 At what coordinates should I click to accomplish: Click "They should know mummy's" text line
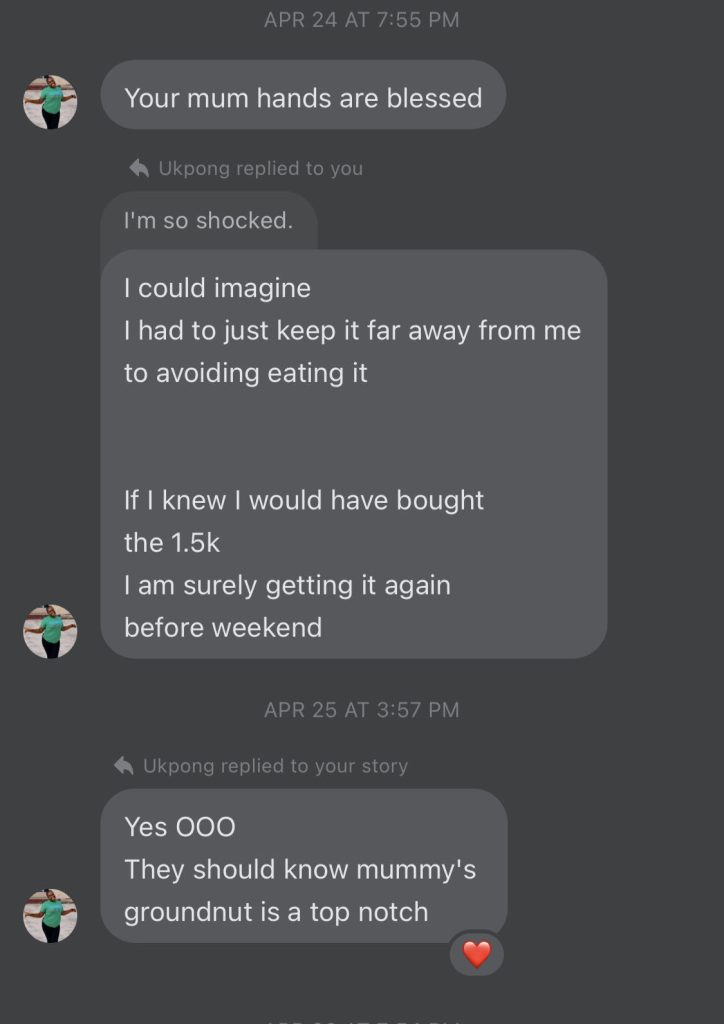click(300, 869)
